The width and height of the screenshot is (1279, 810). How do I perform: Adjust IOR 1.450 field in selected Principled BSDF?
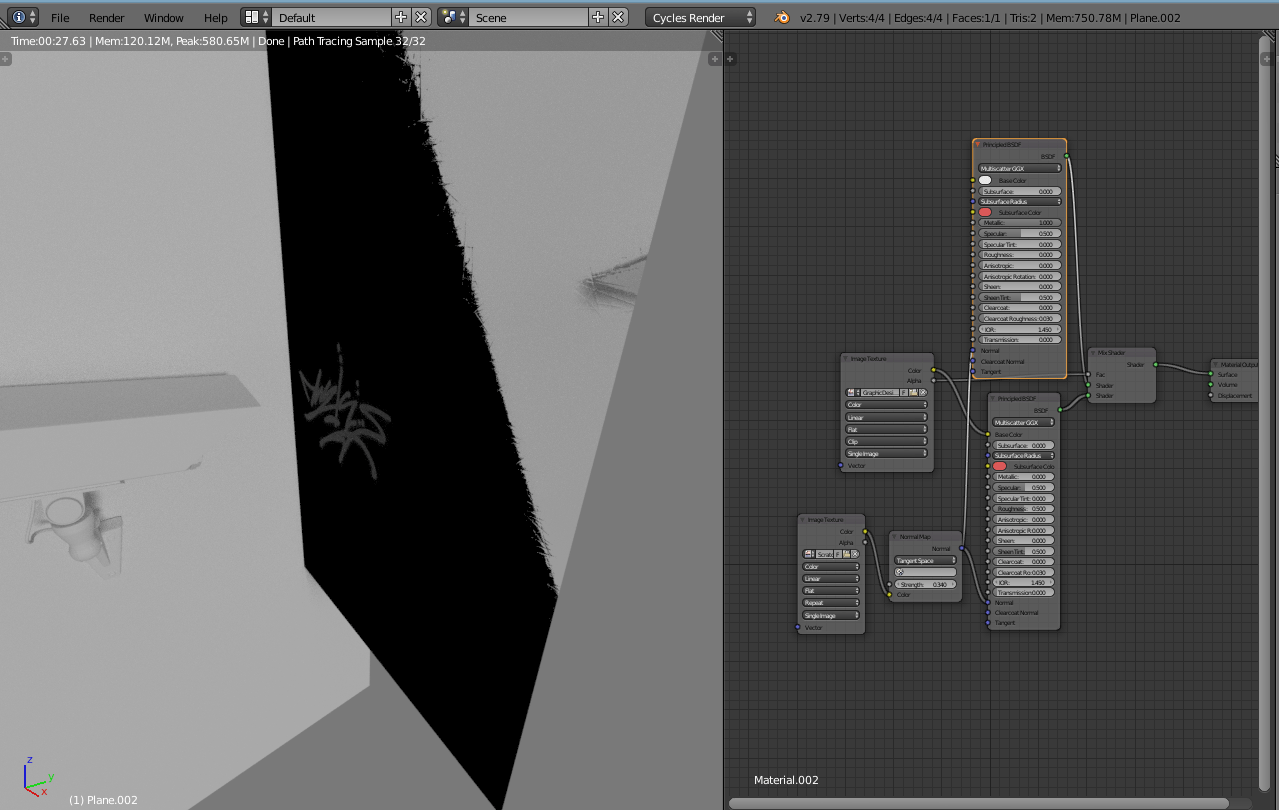tap(1019, 329)
